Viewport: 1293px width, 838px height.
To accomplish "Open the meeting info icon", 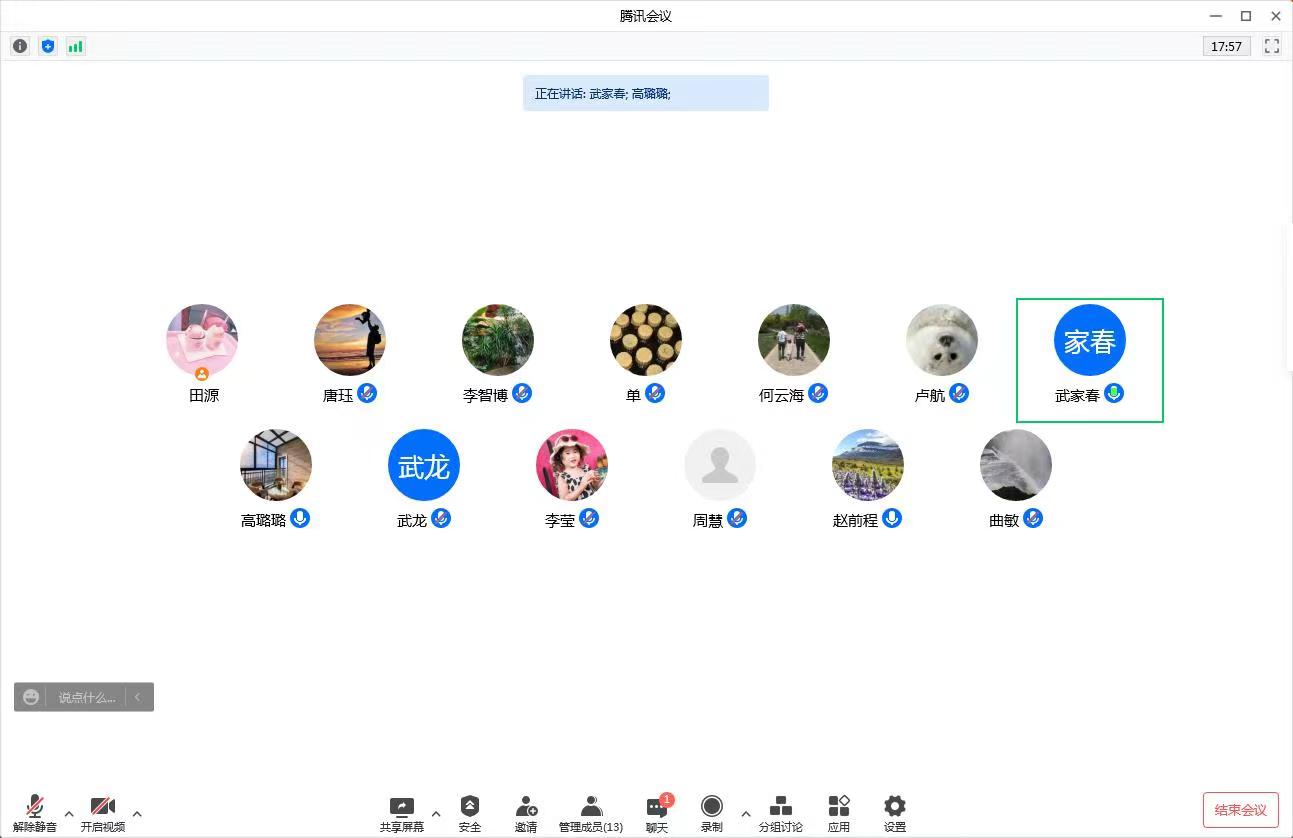I will click(x=20, y=46).
